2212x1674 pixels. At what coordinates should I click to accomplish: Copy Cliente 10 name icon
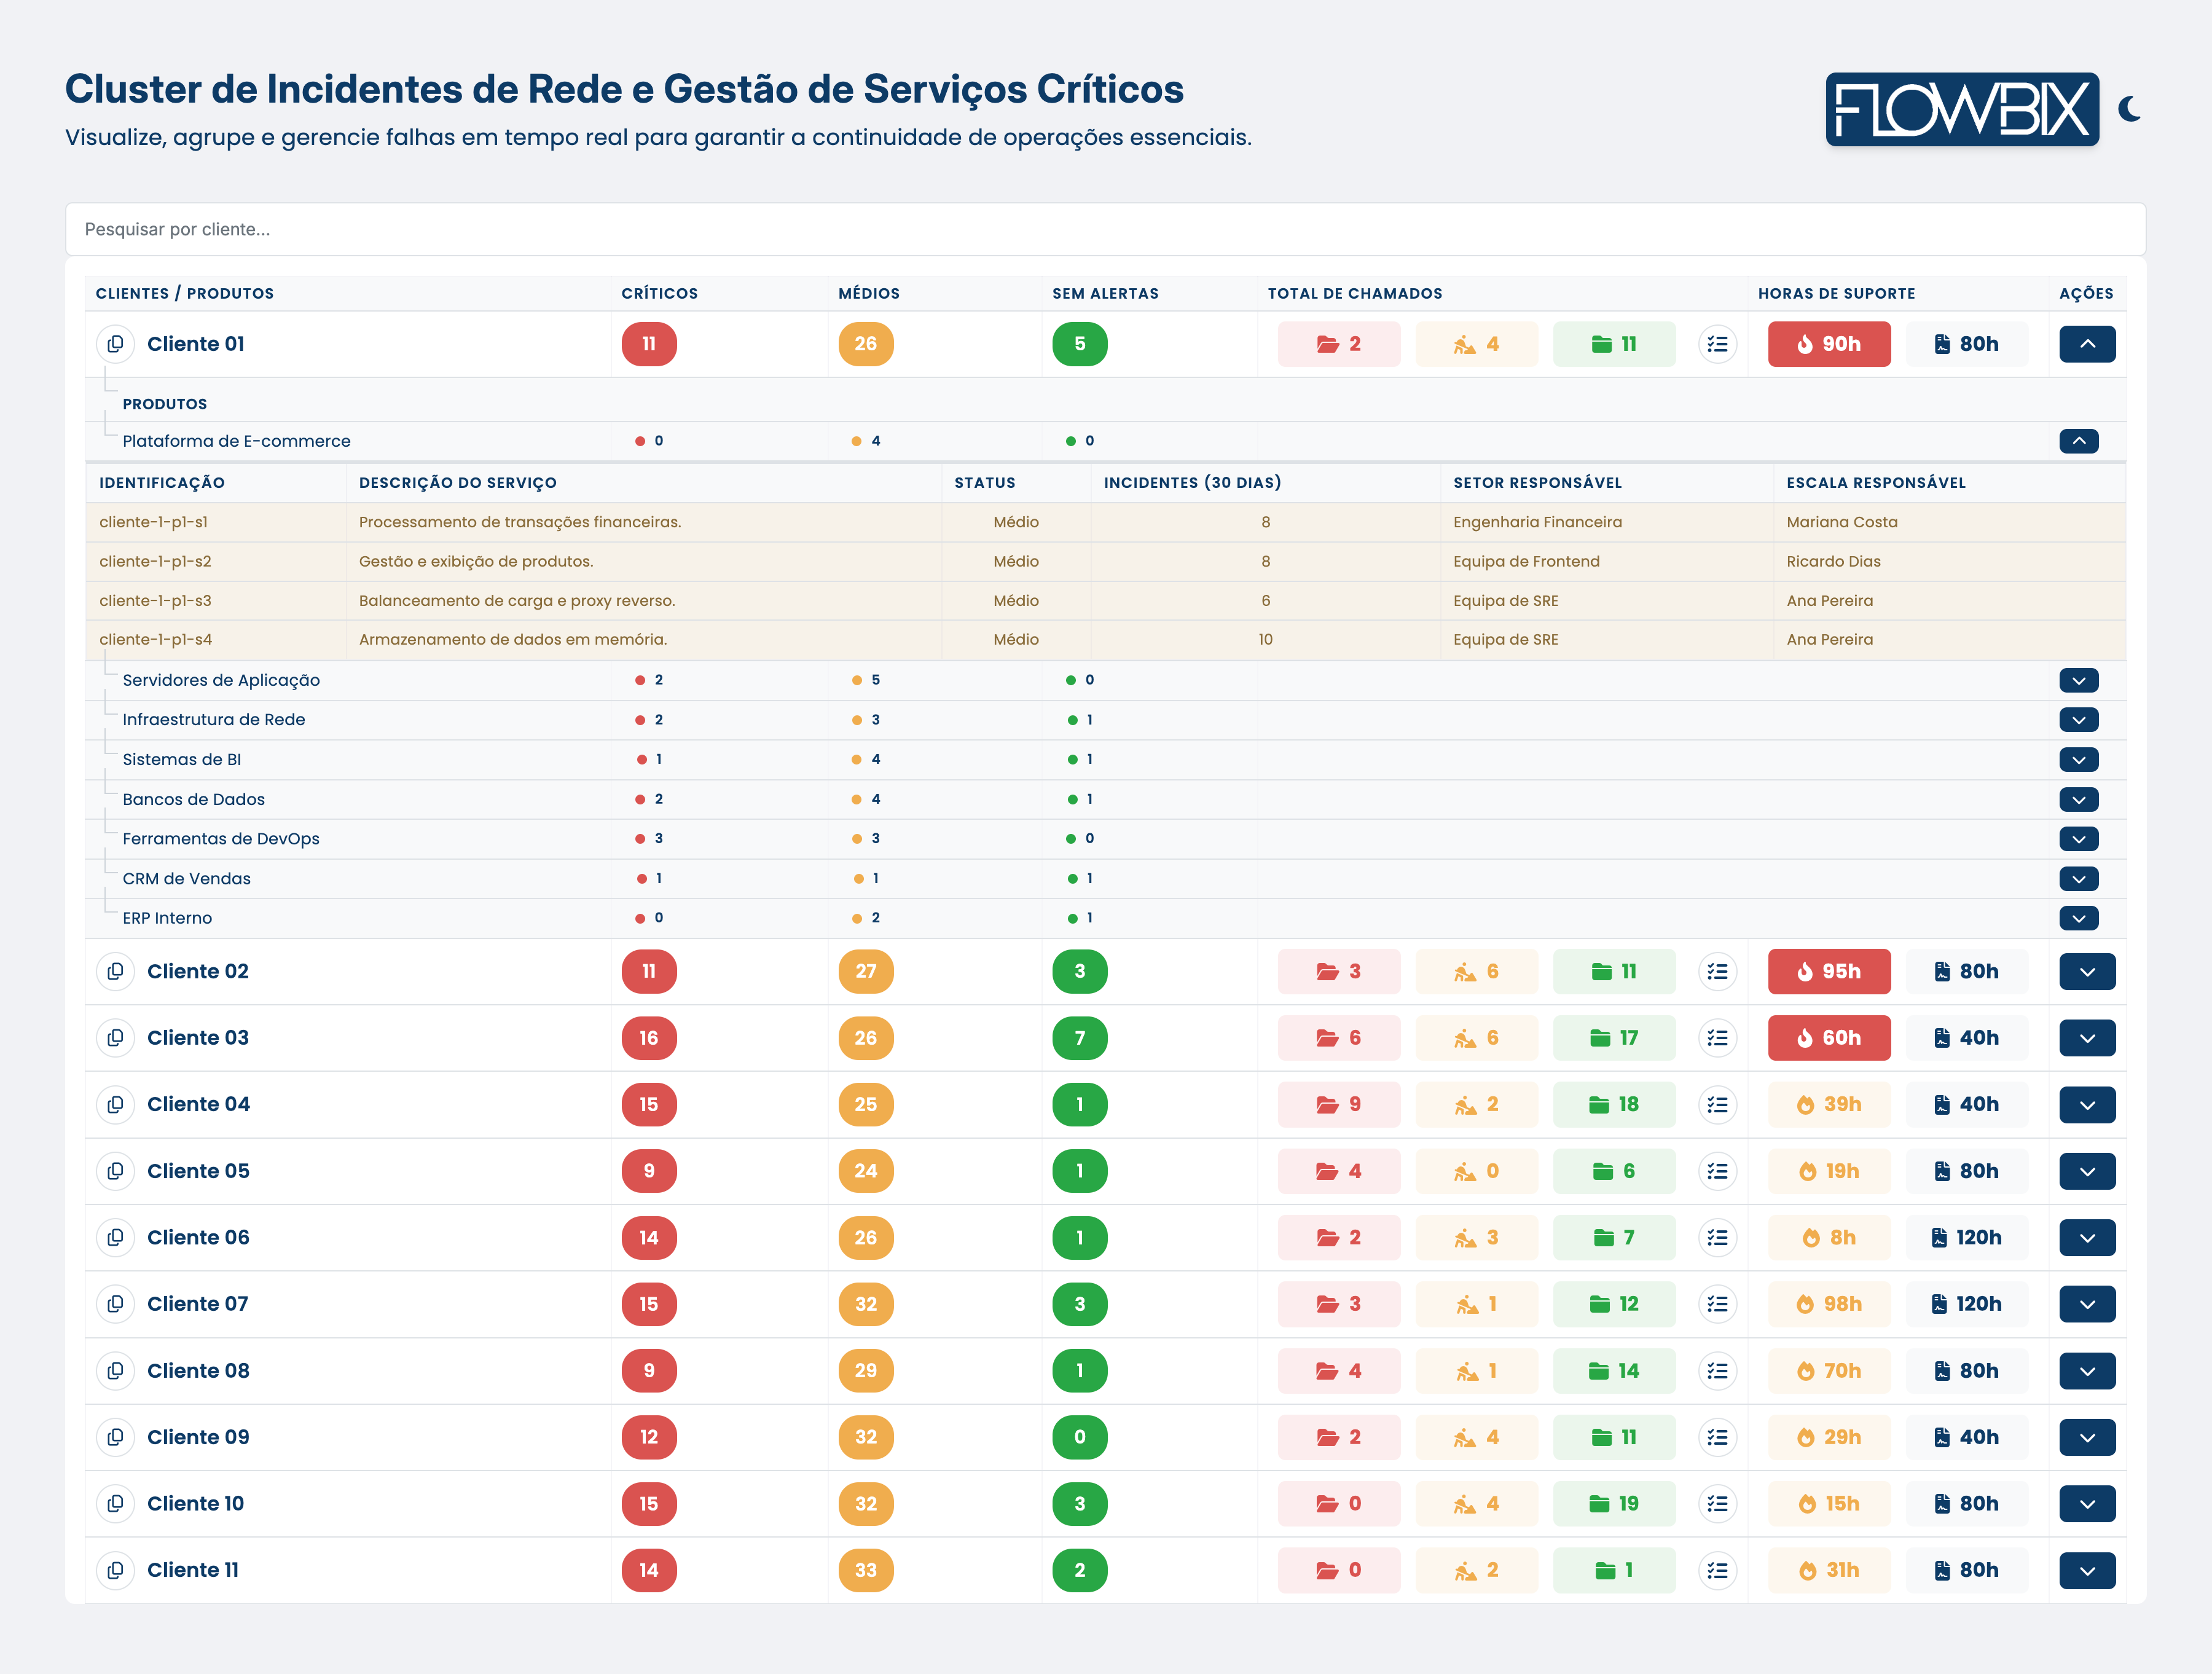(x=116, y=1503)
